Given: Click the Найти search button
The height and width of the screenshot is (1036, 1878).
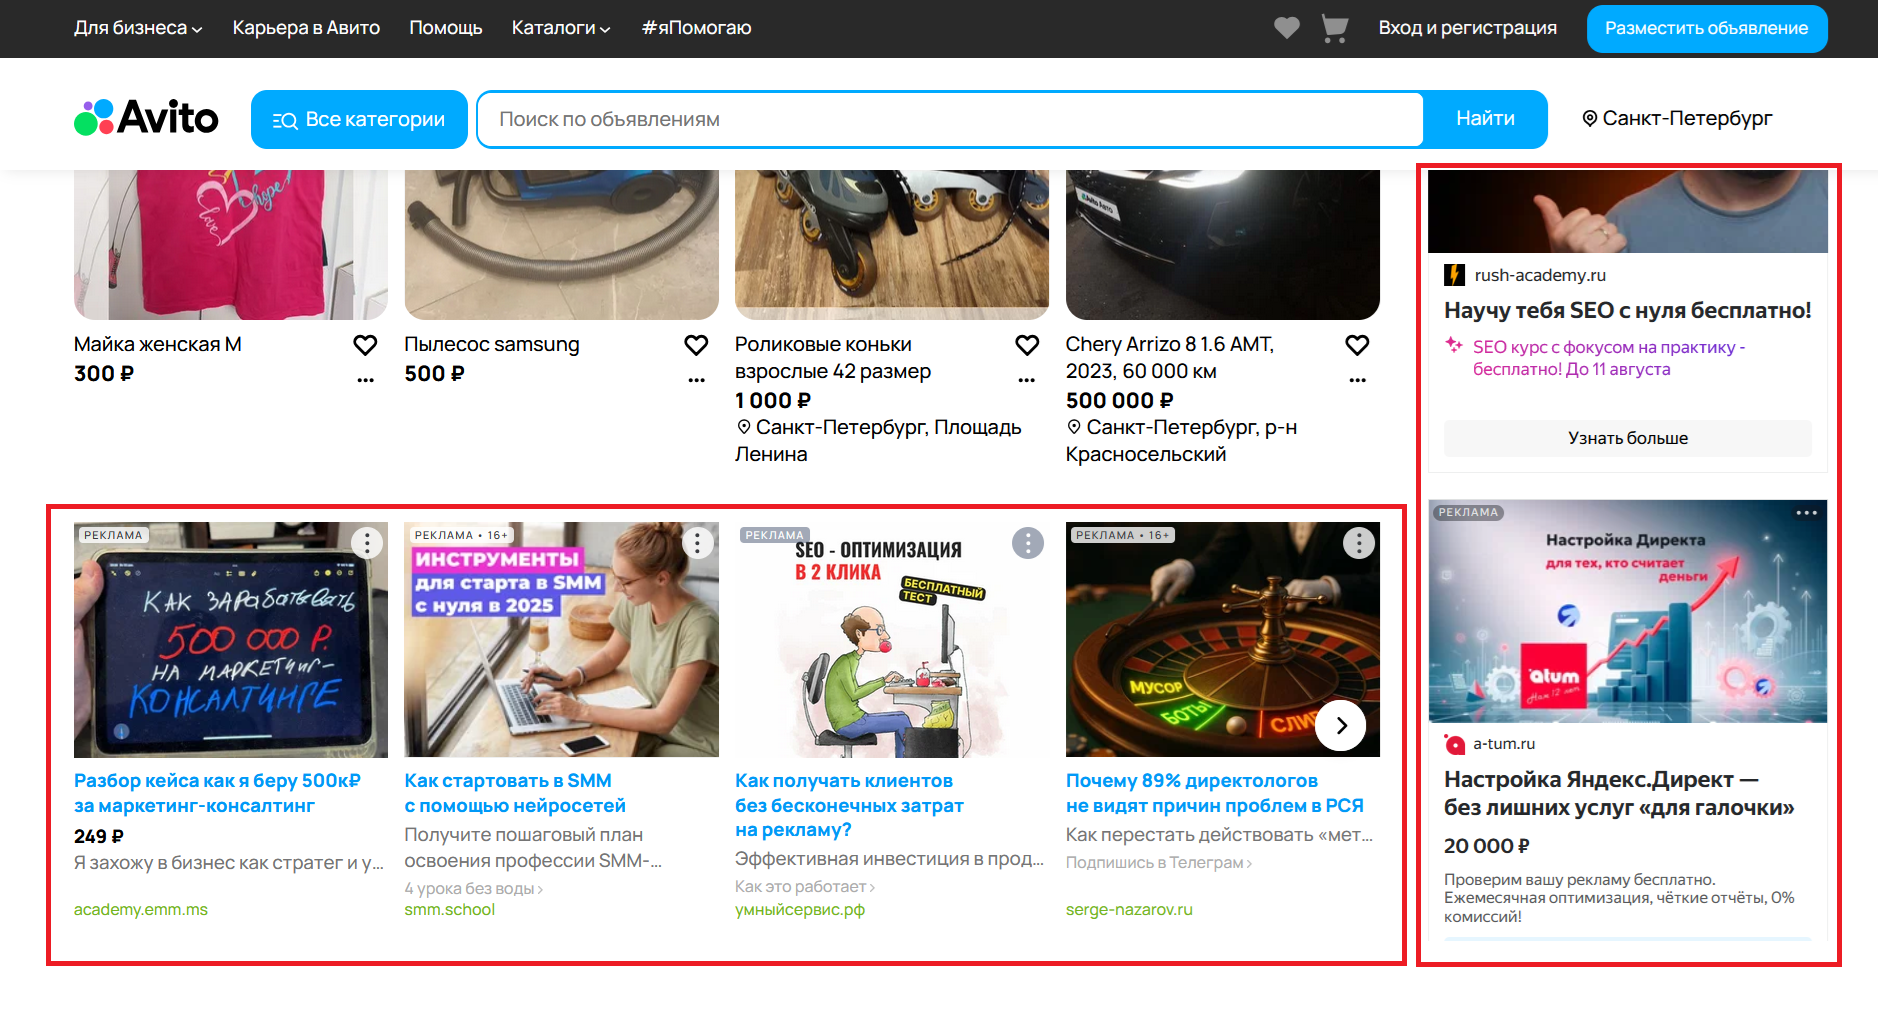Looking at the screenshot, I should tap(1484, 119).
